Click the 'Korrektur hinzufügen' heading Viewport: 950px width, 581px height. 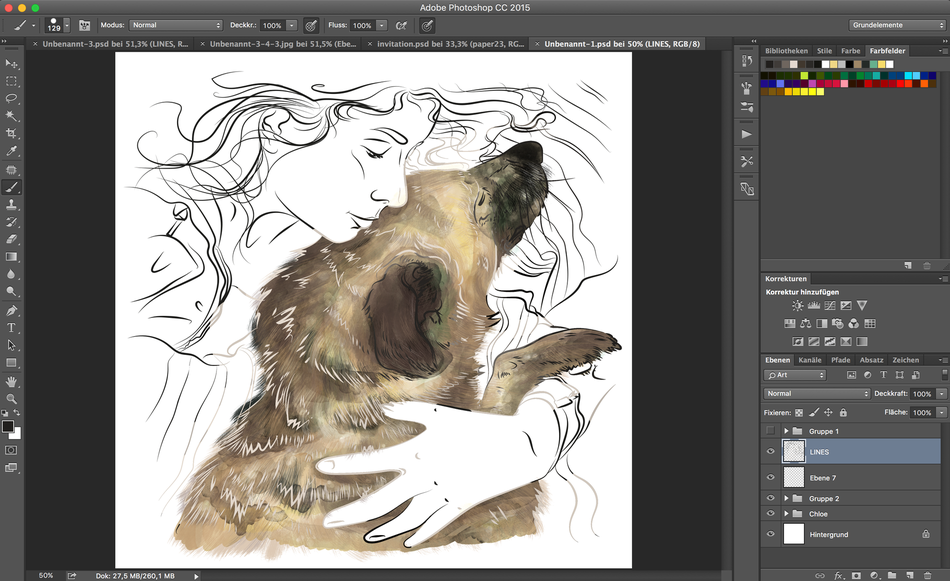point(802,292)
